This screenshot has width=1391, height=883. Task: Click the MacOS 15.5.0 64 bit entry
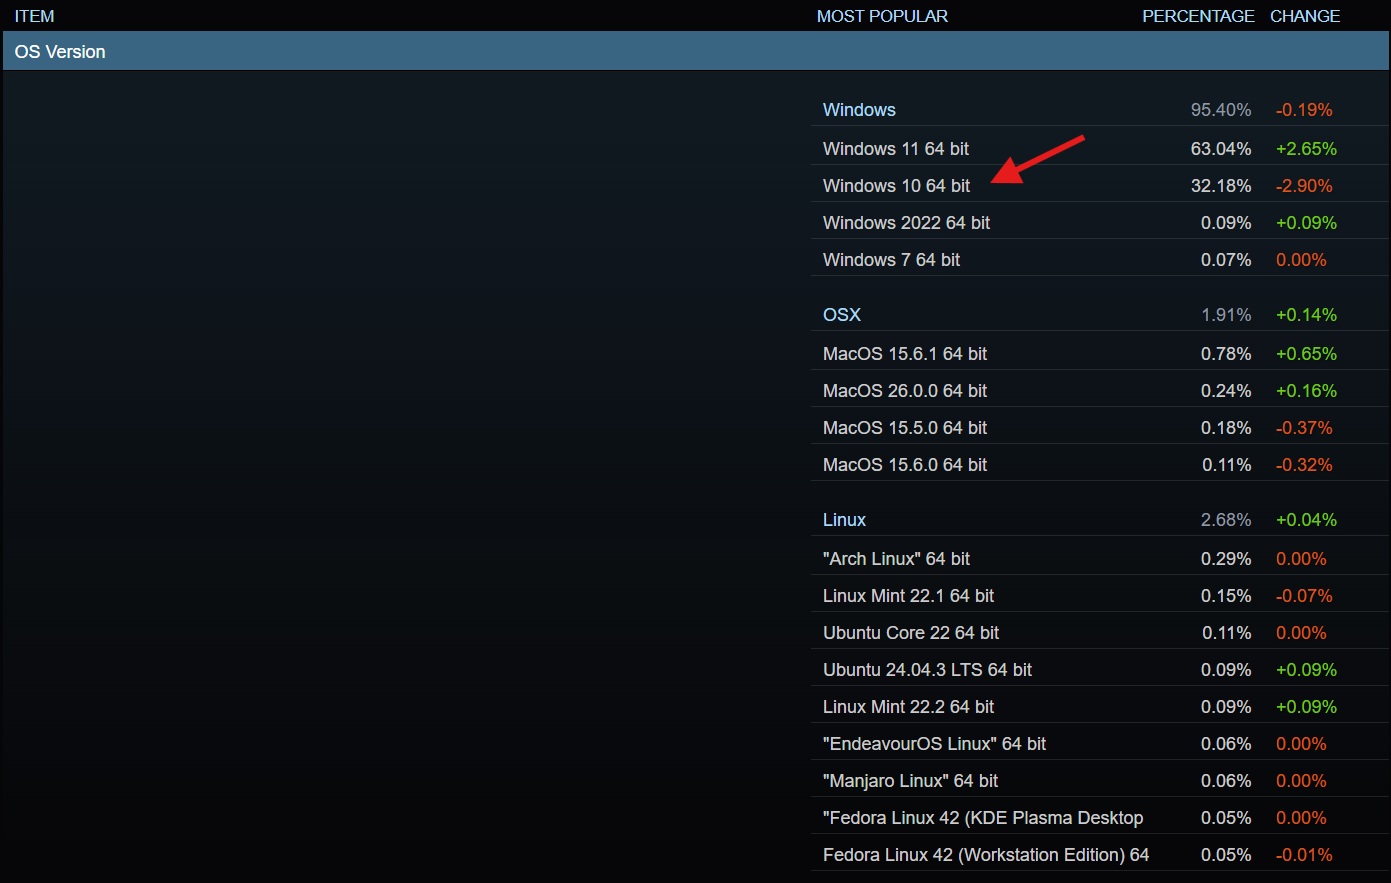(x=904, y=428)
